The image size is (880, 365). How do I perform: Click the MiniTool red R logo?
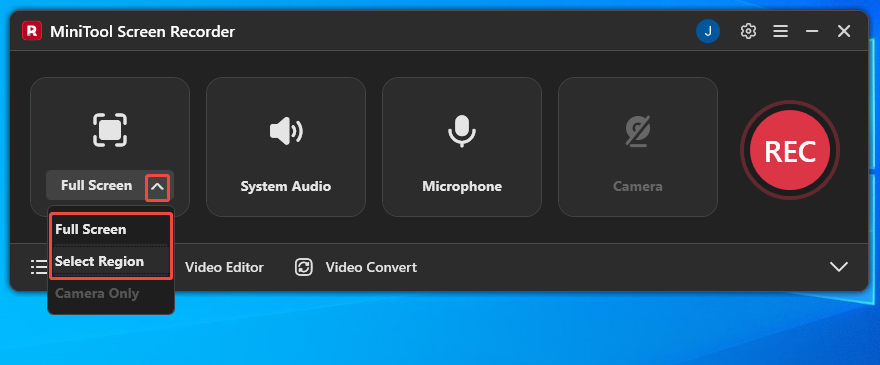(32, 31)
